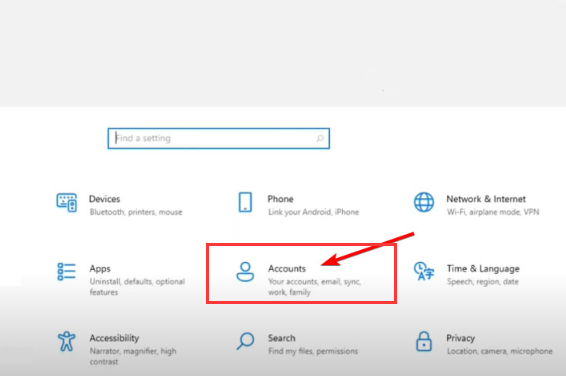This screenshot has height=376, width=566.
Task: Click the Time & Language clock icon
Action: pyautogui.click(x=424, y=271)
